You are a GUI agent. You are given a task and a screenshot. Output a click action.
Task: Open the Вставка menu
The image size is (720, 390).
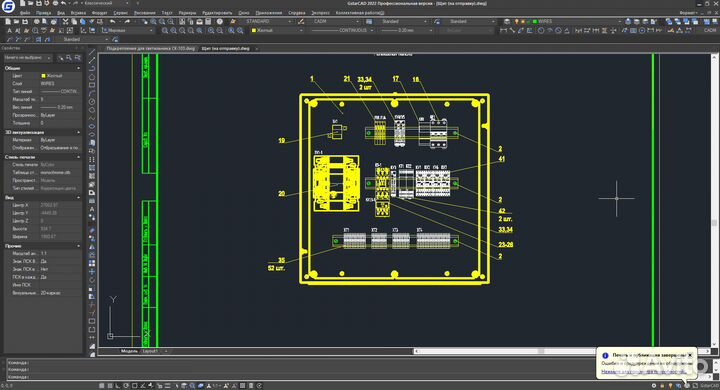point(79,13)
